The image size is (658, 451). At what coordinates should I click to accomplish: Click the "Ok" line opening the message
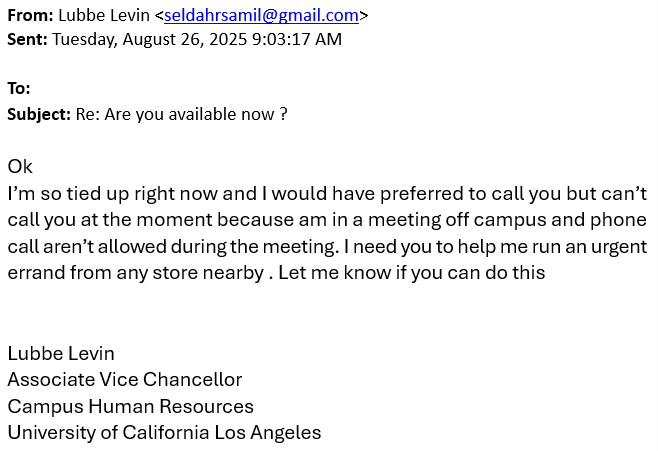[x=20, y=166]
